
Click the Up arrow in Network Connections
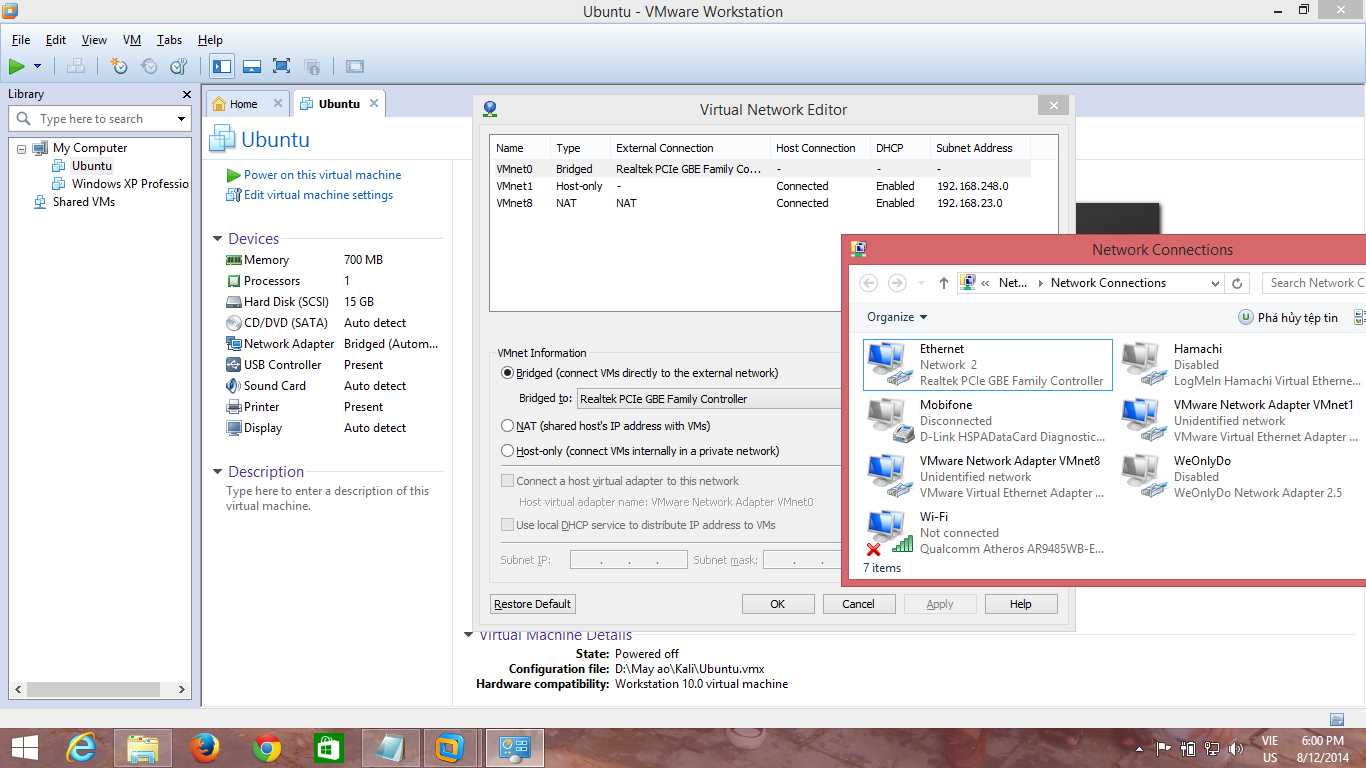pyautogui.click(x=943, y=283)
